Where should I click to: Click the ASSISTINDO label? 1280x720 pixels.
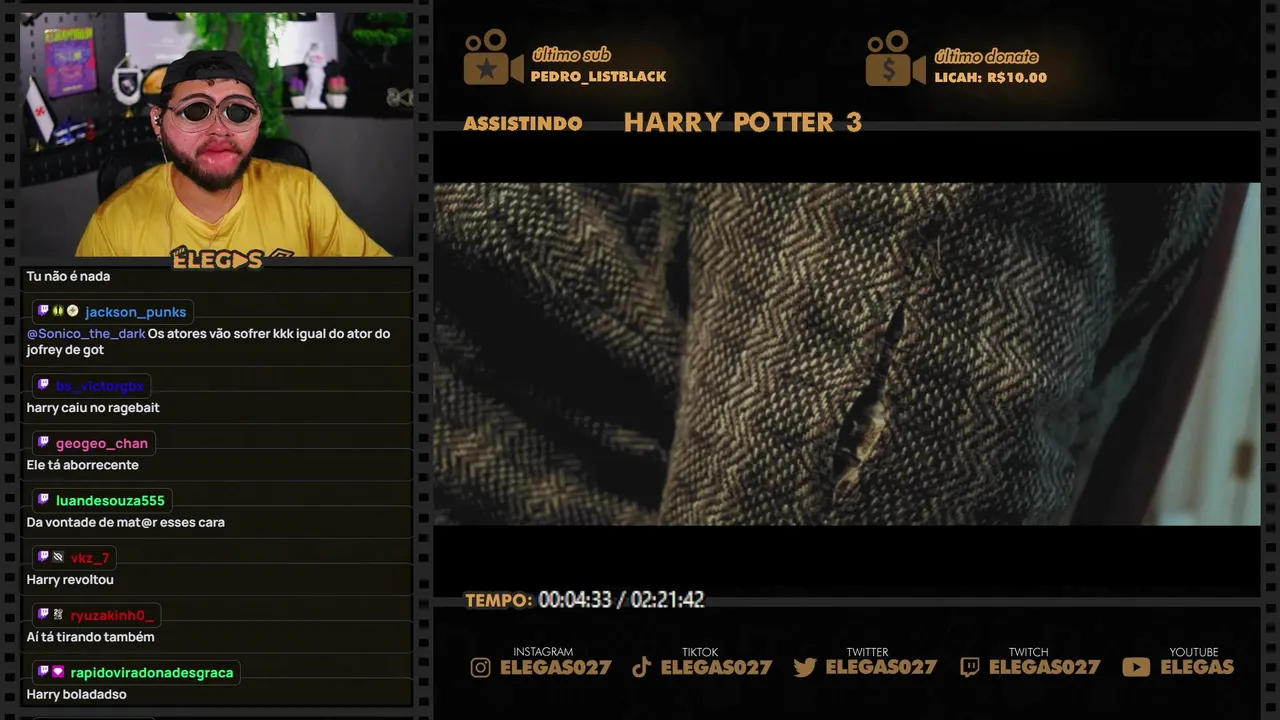522,124
